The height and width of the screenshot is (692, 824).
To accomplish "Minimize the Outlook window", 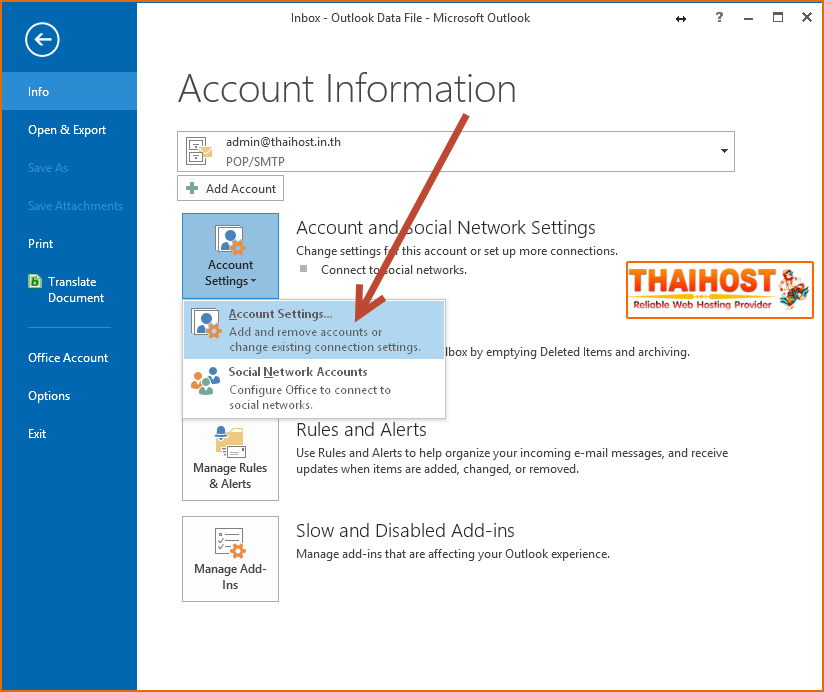I will pyautogui.click(x=749, y=18).
